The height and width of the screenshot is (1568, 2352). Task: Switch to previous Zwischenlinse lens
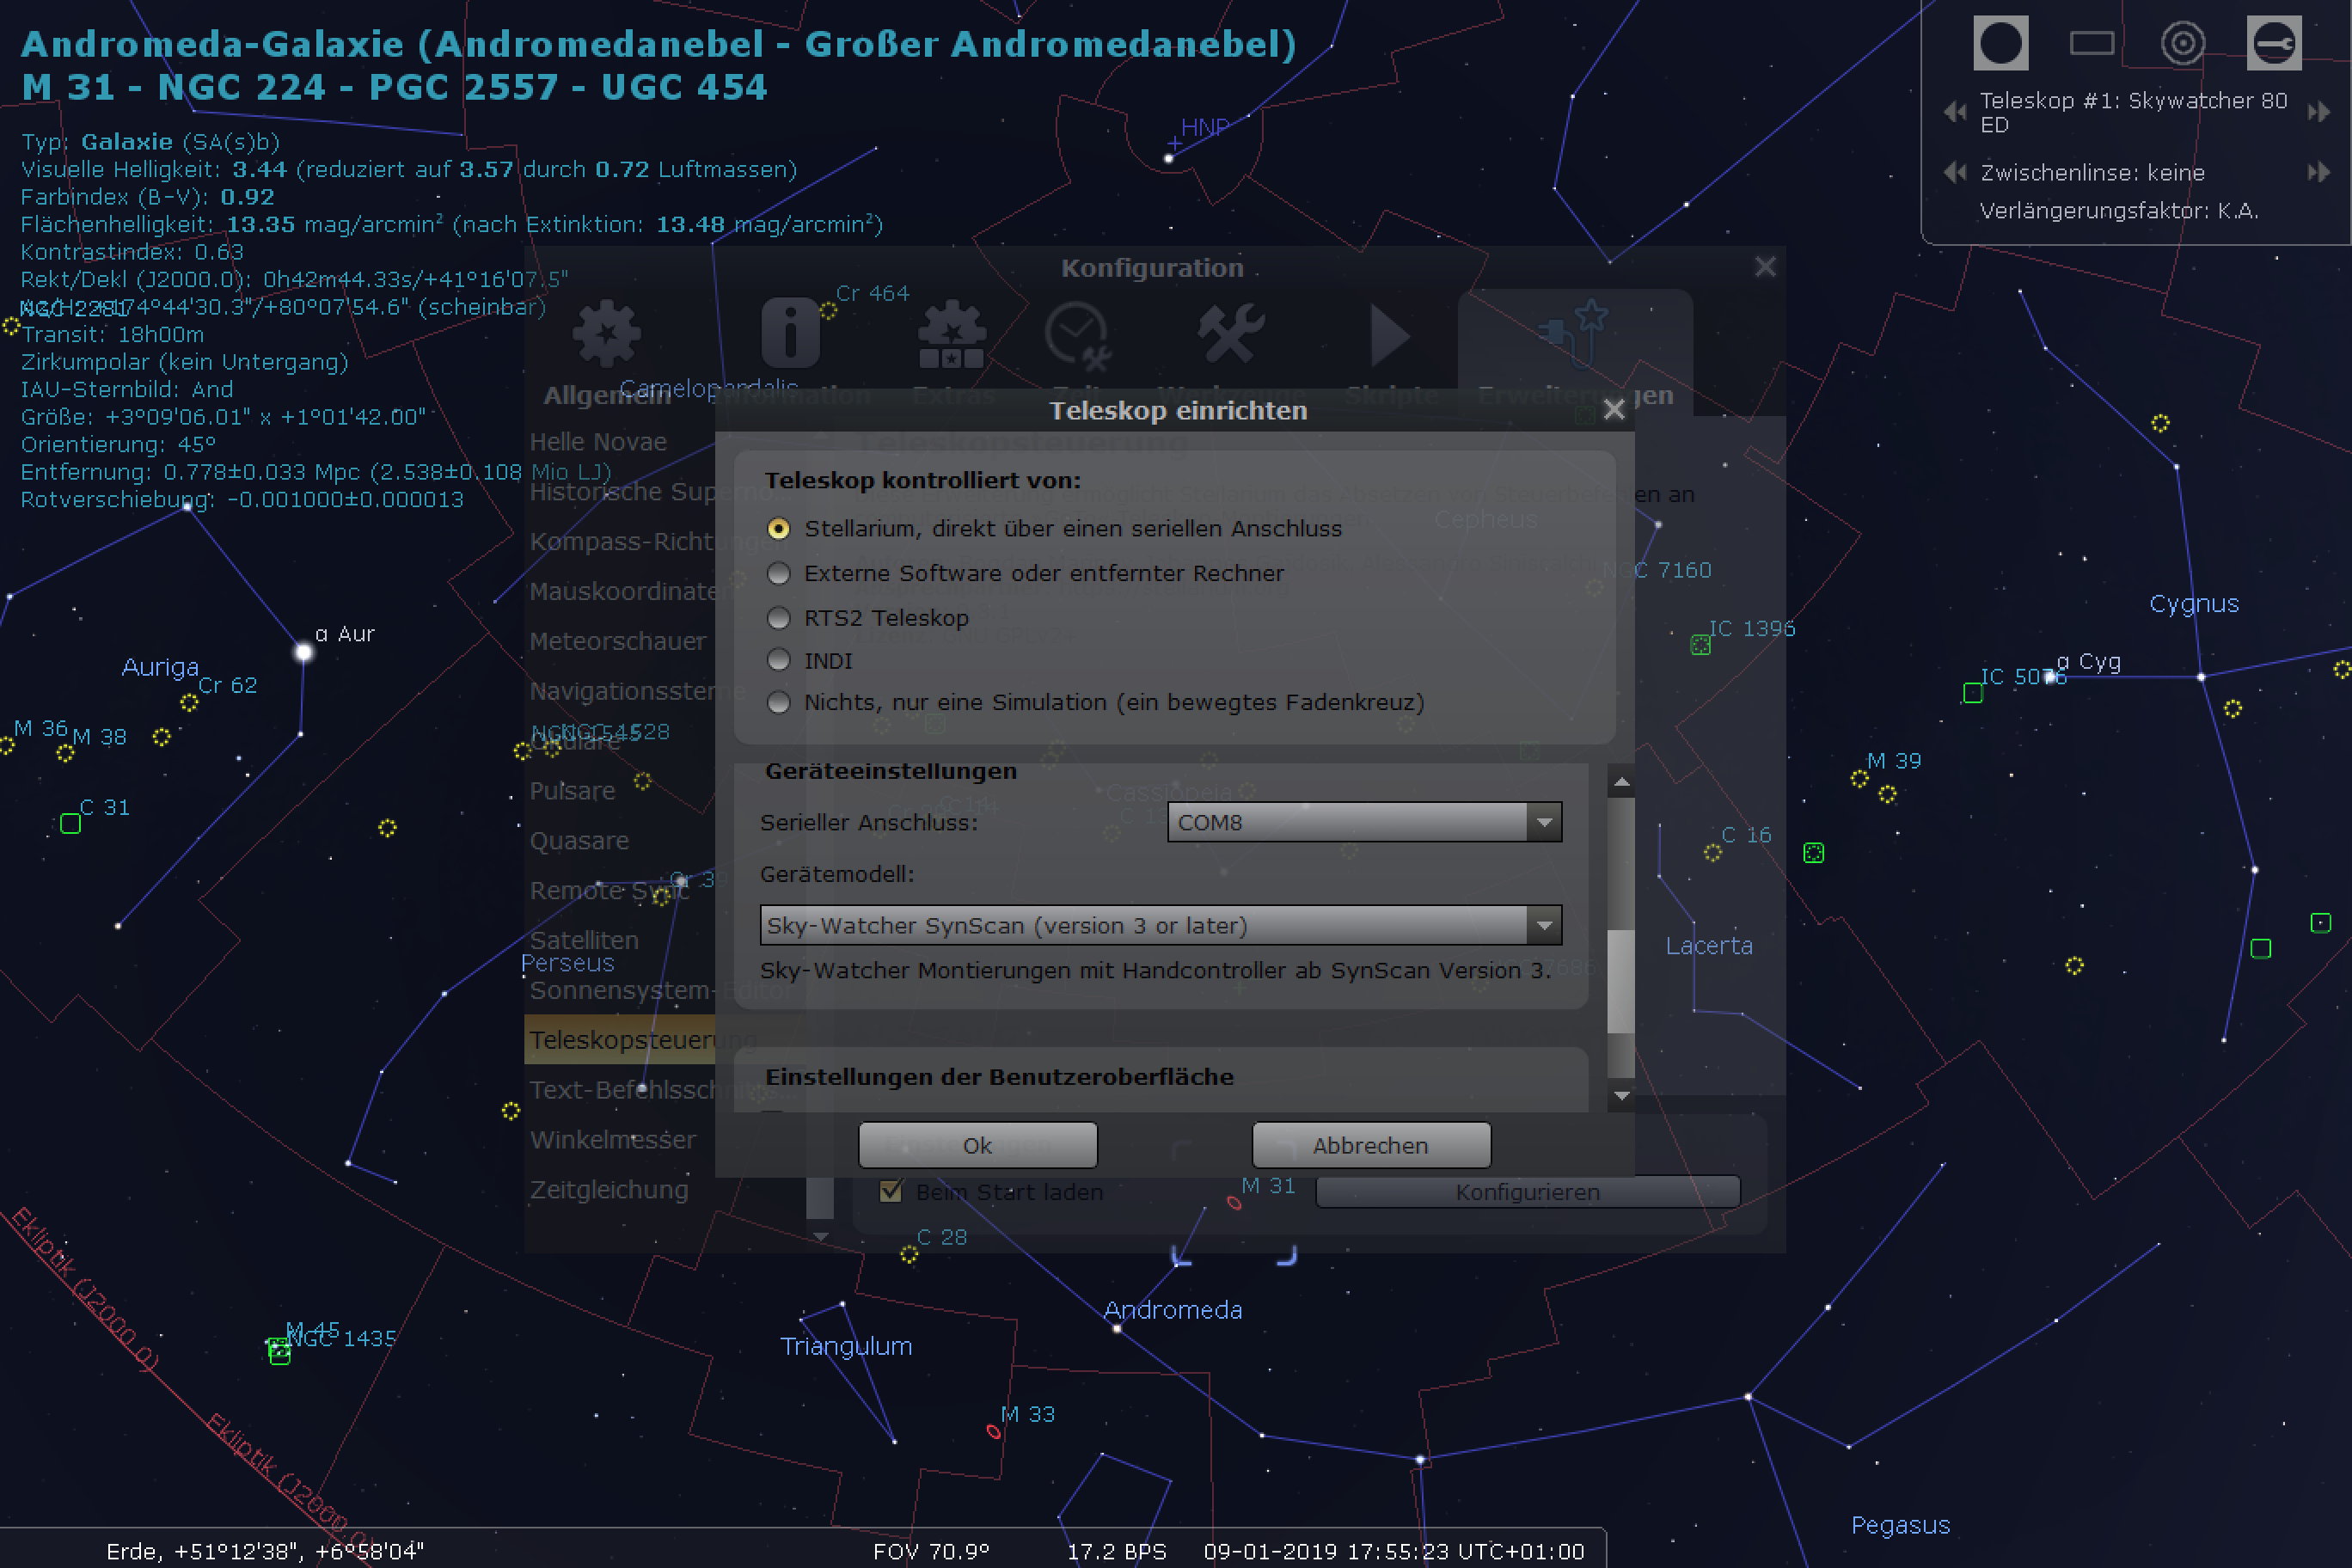pos(1955,172)
